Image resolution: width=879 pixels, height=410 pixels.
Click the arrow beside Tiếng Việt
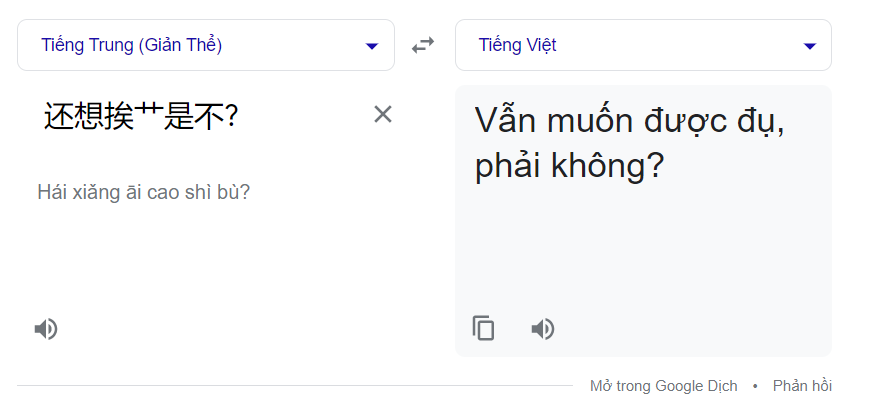pos(809,46)
